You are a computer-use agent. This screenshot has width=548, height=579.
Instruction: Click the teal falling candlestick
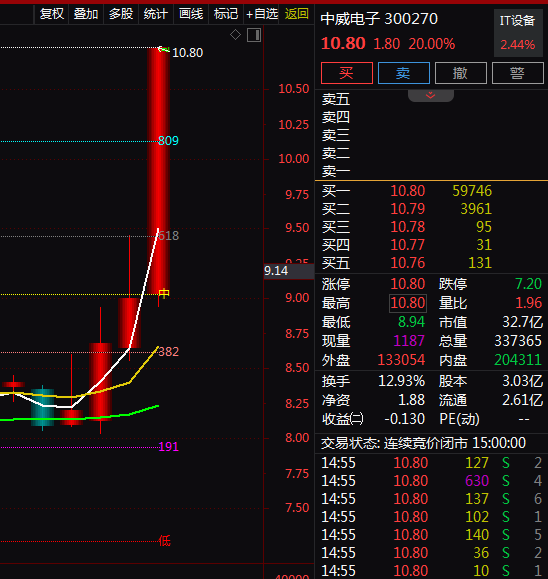(43, 407)
